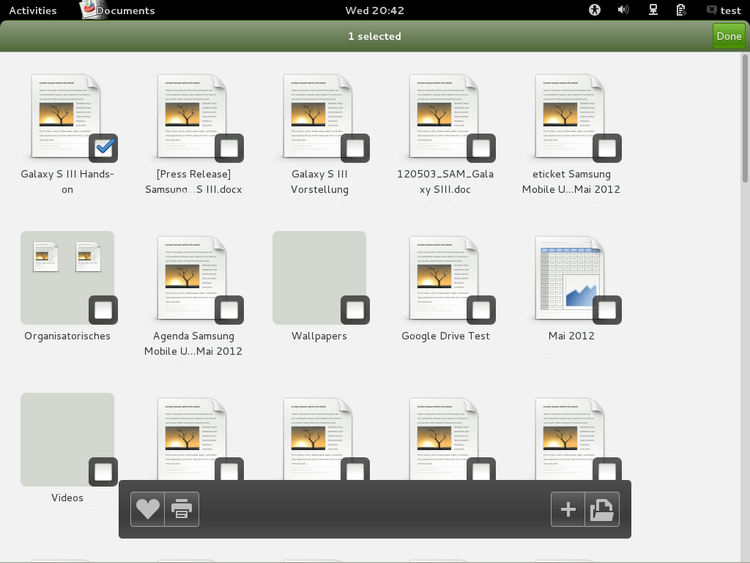Viewport: 750px width, 563px height.
Task: Print the selected document
Action: [x=182, y=509]
